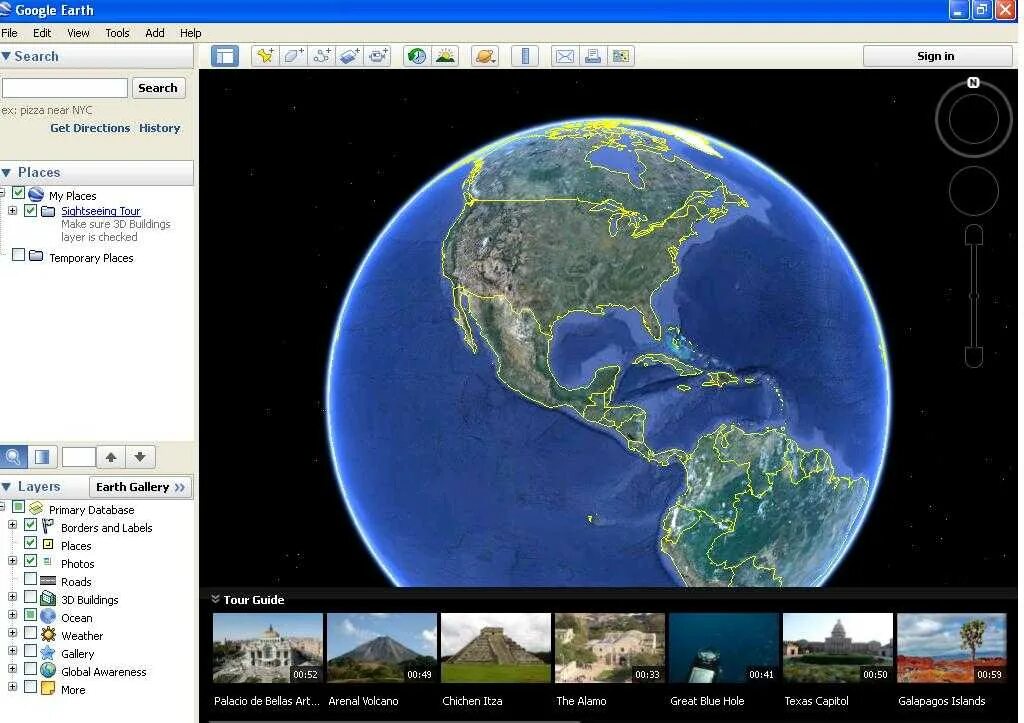1024x723 pixels.
Task: Click the move joystick circle
Action: coord(974,191)
